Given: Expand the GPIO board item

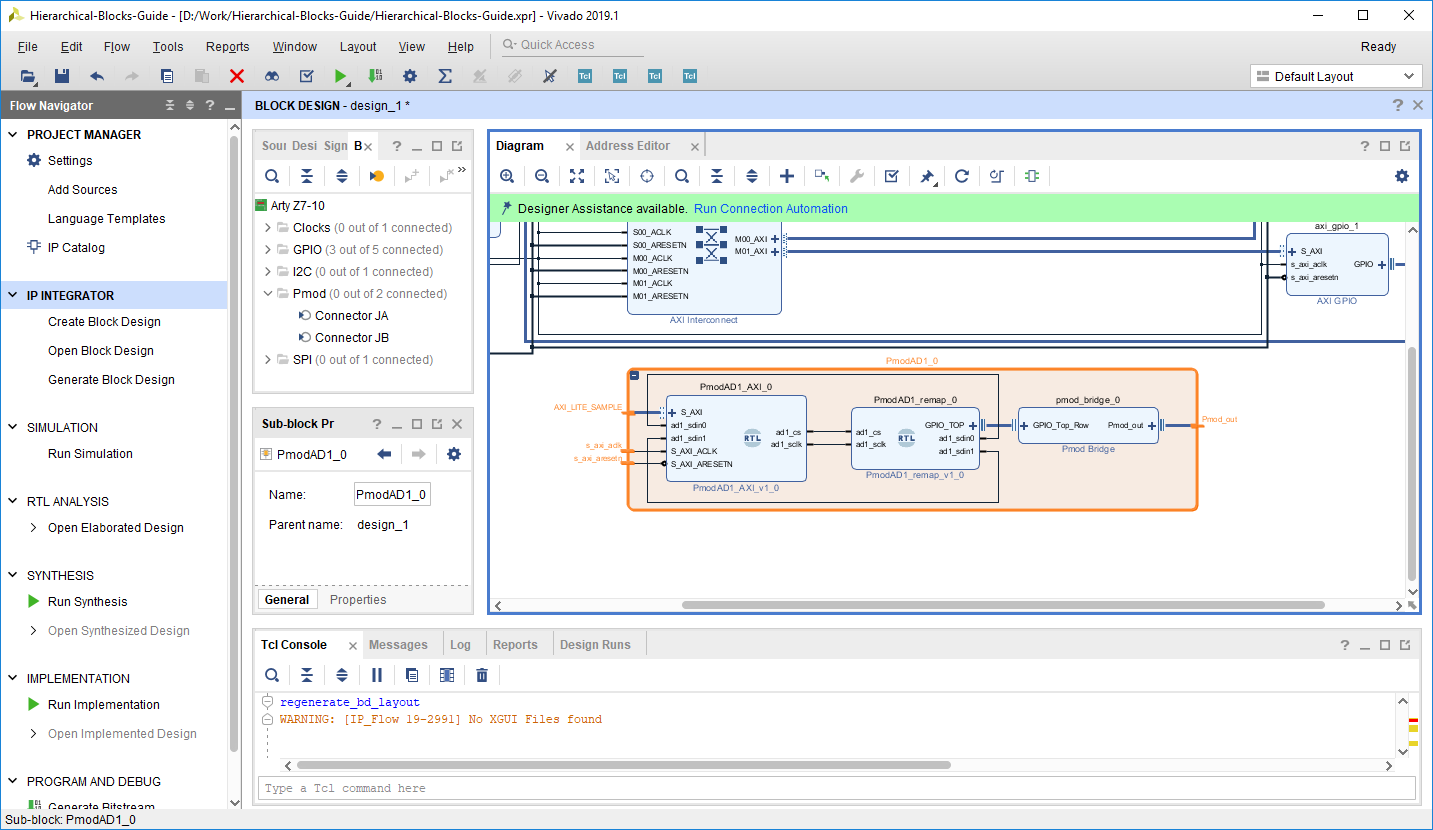Looking at the screenshot, I should click(x=268, y=250).
